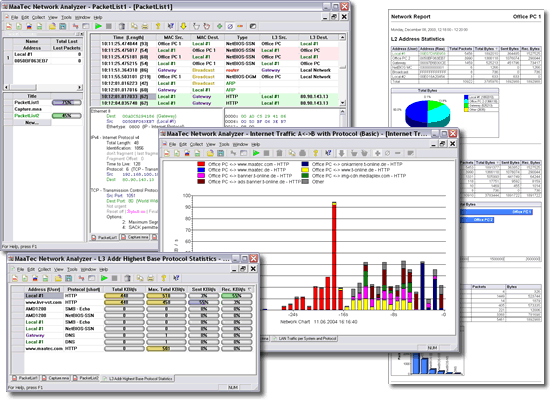Click save floppy icon in Internet Traffic window
The width and height of the screenshot is (550, 400).
(221, 153)
